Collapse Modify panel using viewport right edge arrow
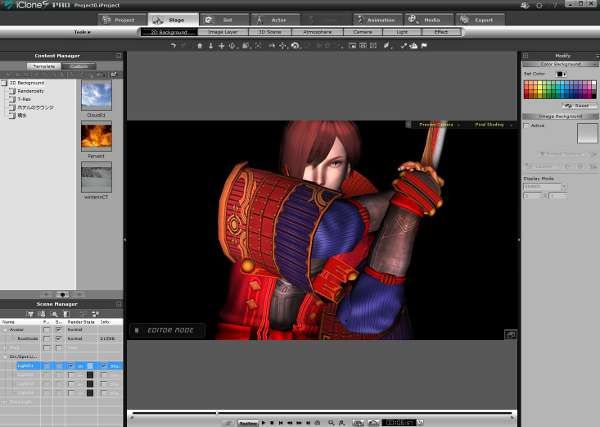600x427 pixels. tap(519, 240)
